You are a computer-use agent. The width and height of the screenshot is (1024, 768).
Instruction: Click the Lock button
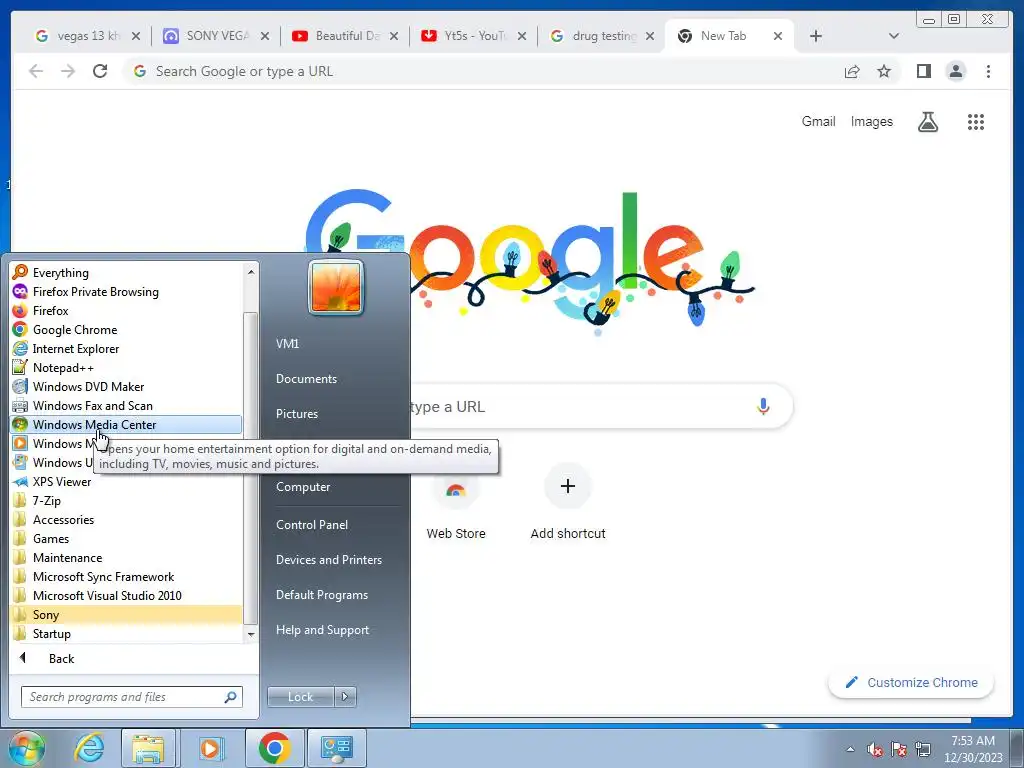point(300,697)
